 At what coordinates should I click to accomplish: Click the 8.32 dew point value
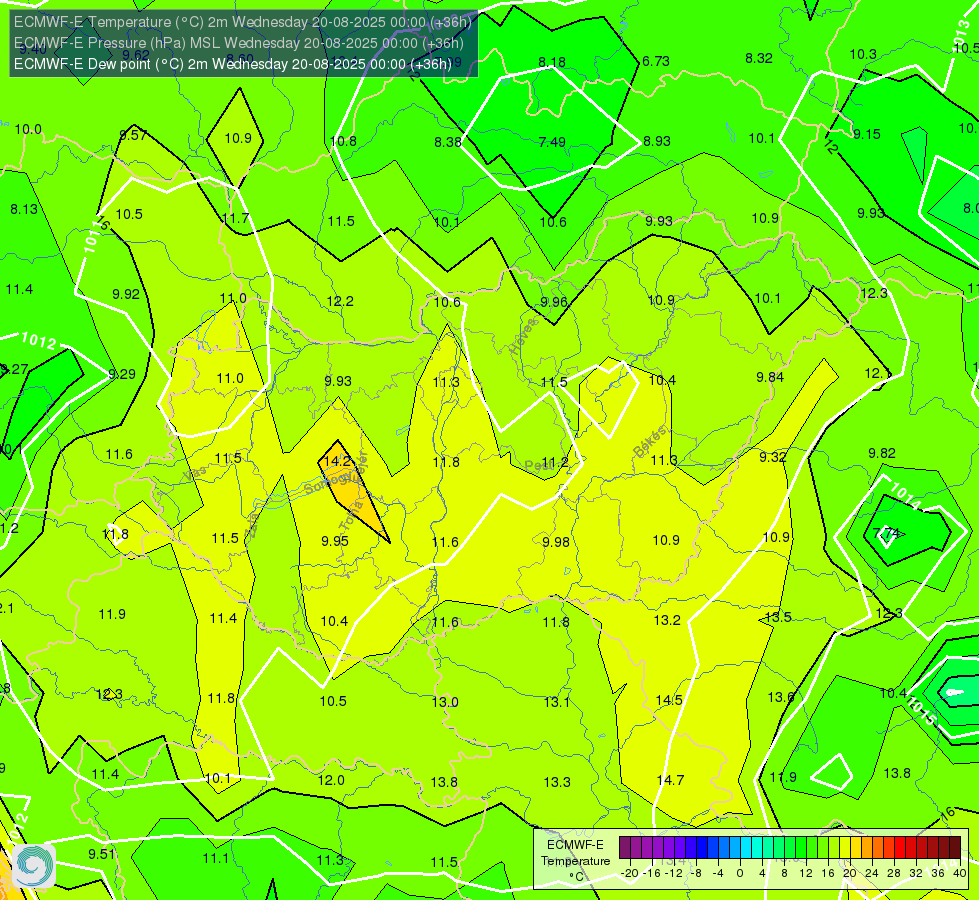click(759, 58)
